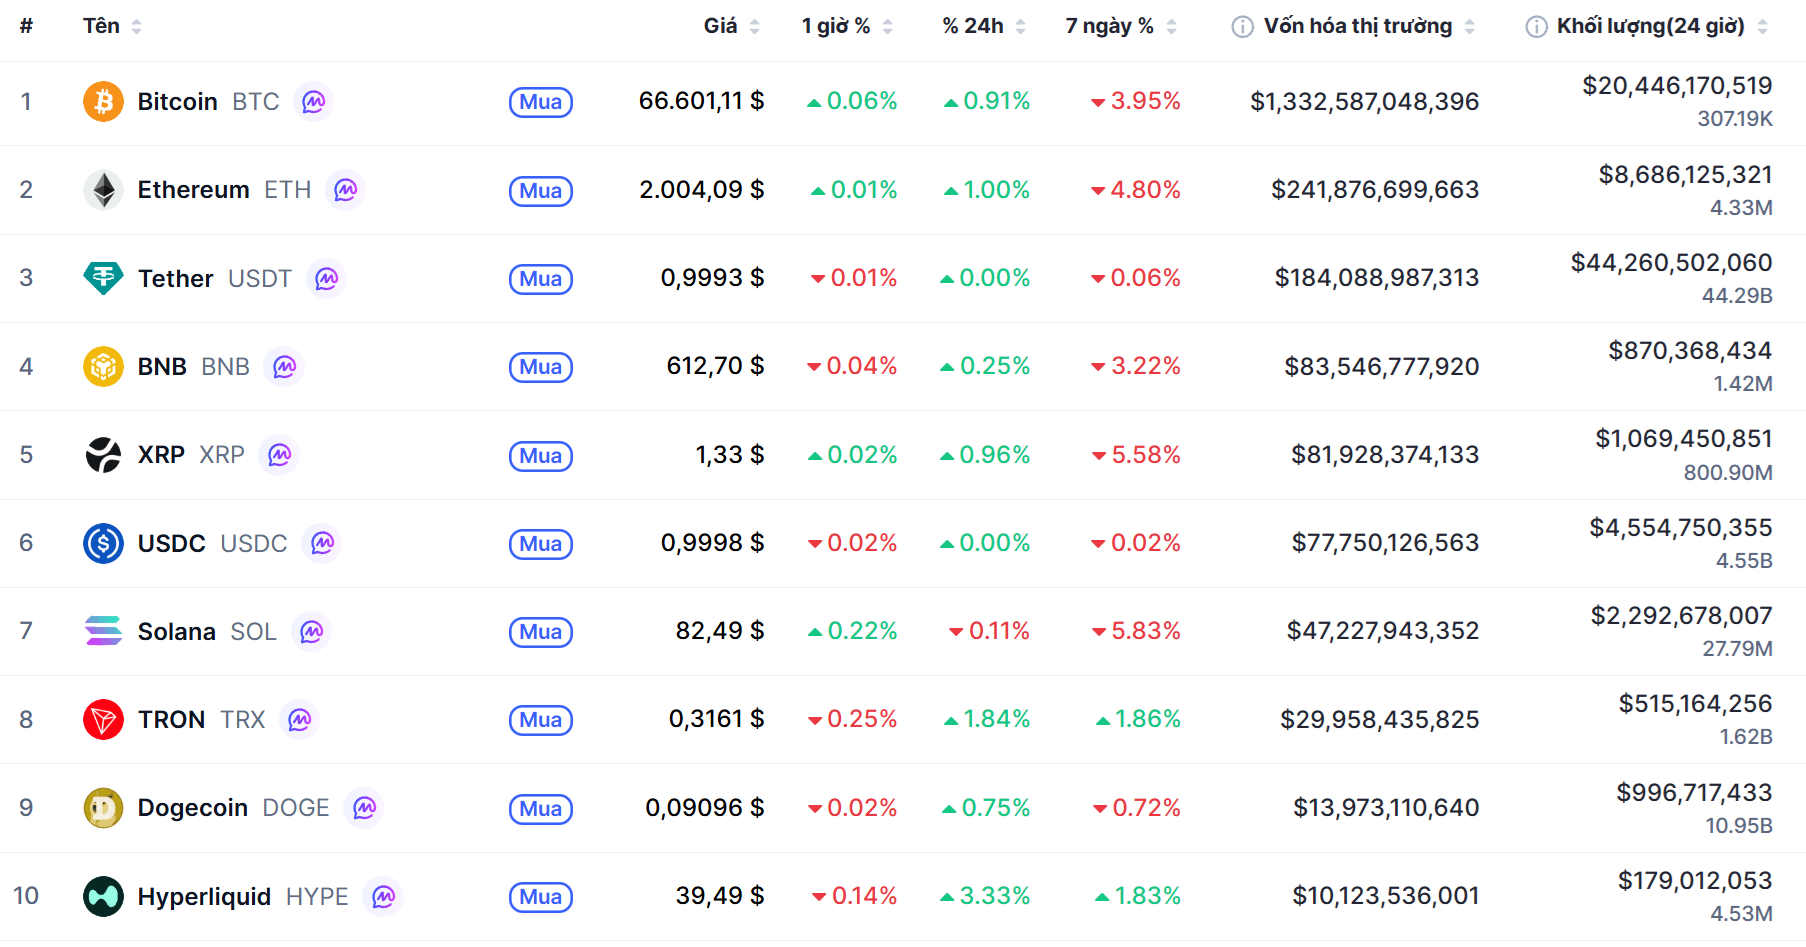Screen dimensions: 1806x947
Task: Click the Bitcoin coin logo
Action: click(x=103, y=102)
